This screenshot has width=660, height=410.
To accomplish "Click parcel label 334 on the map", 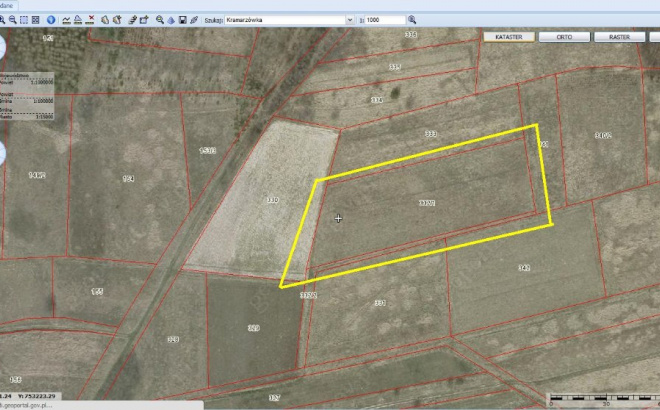I will coord(377,100).
